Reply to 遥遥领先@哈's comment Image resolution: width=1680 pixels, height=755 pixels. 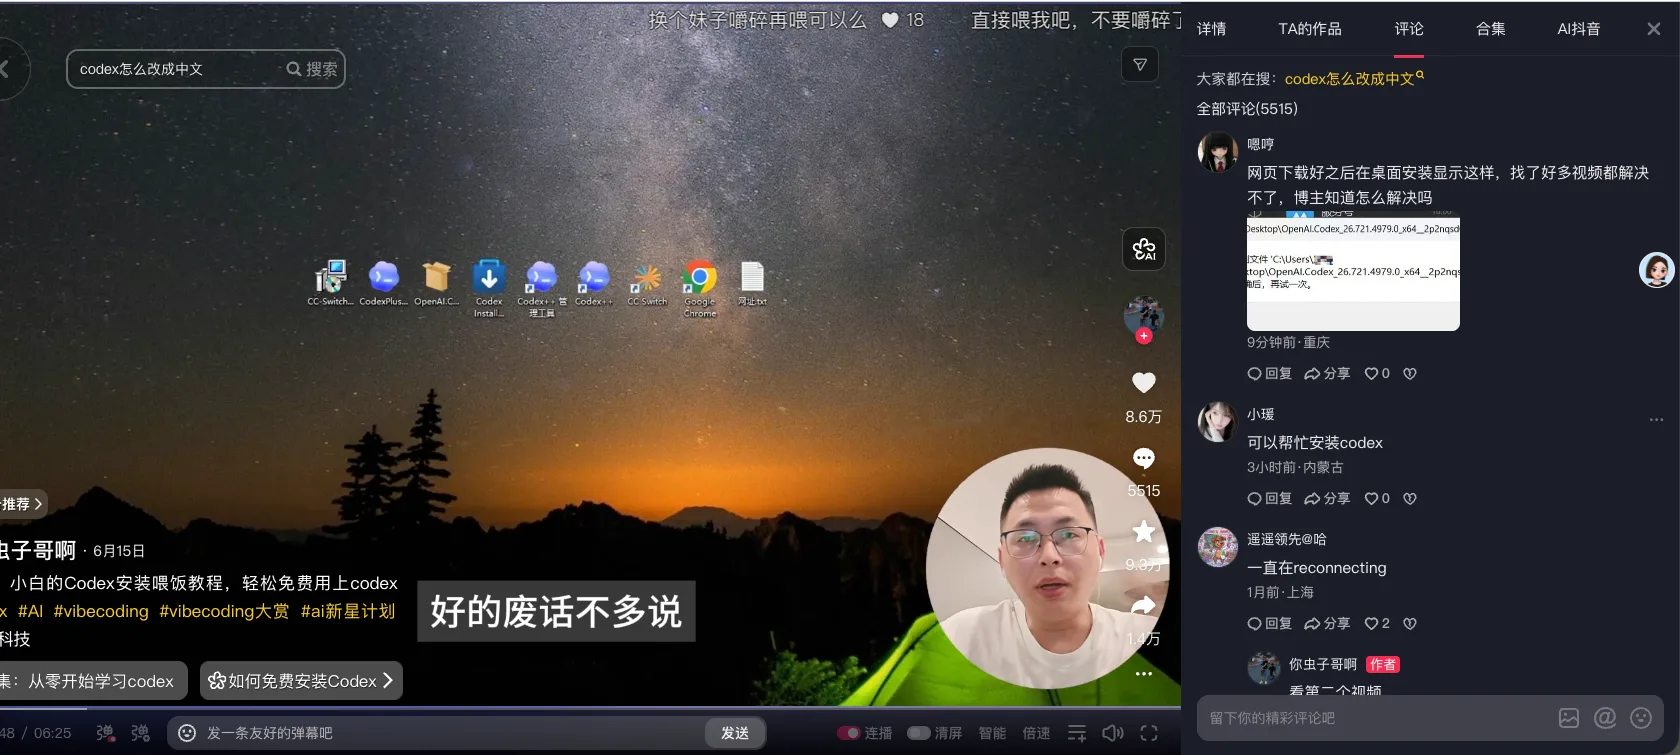click(x=1269, y=623)
